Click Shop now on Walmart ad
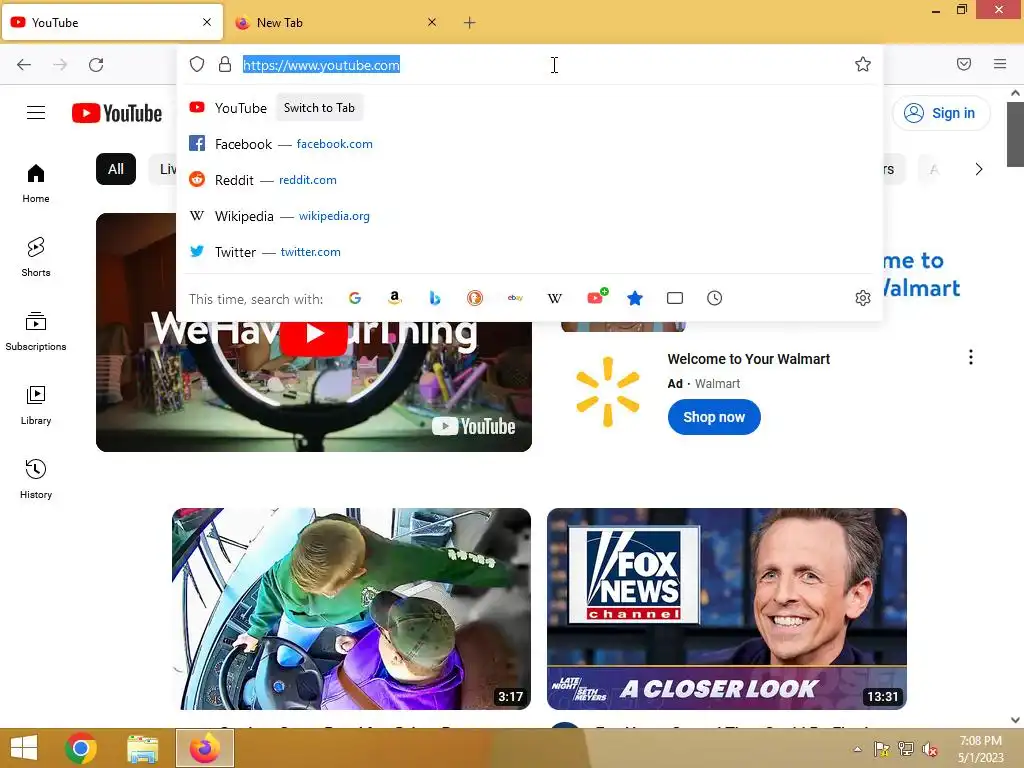 pos(714,417)
